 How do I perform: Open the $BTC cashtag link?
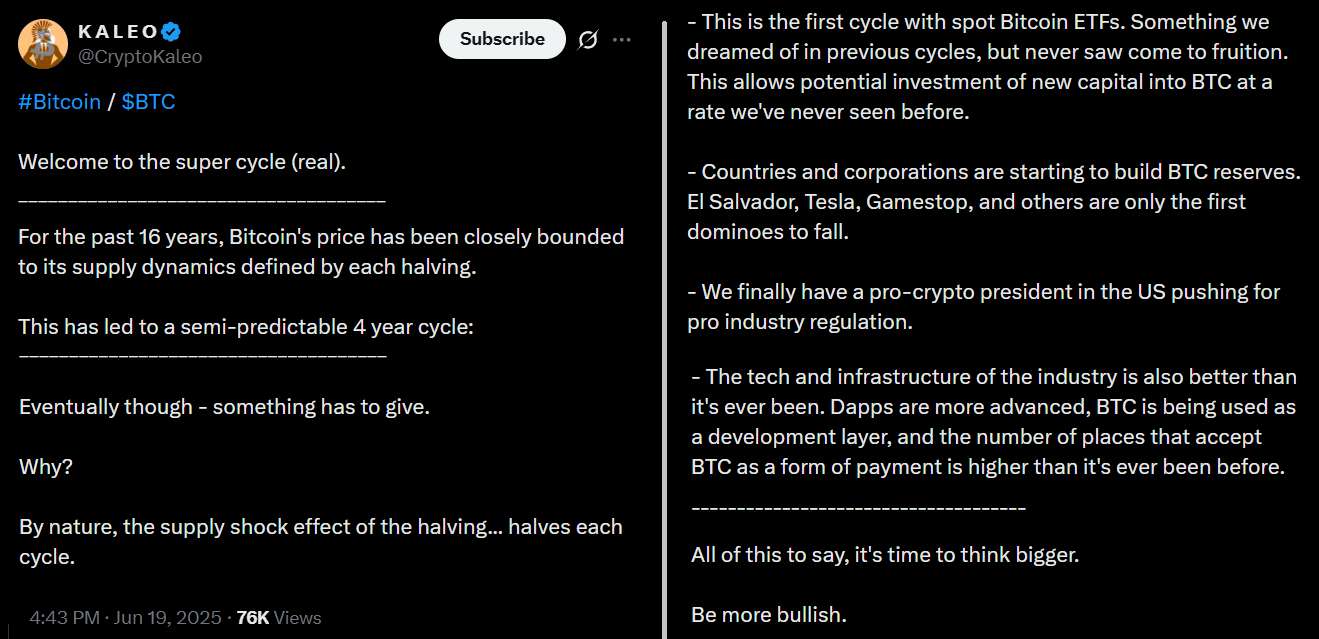click(x=148, y=102)
